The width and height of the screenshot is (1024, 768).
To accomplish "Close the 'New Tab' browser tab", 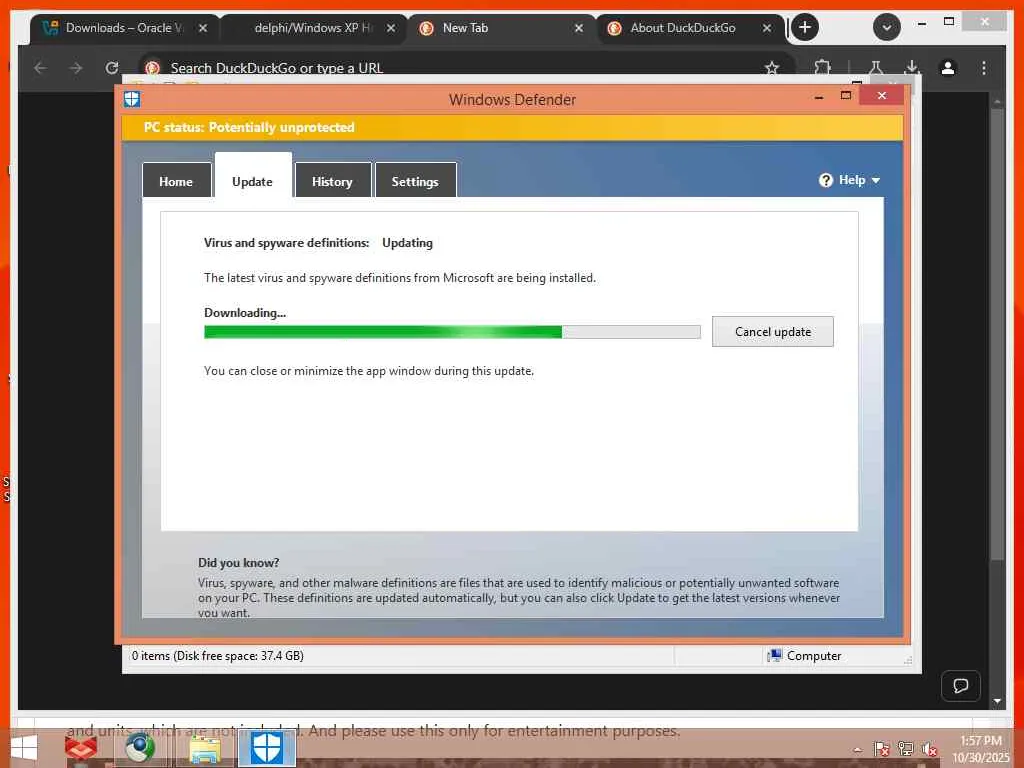I will click(x=579, y=28).
